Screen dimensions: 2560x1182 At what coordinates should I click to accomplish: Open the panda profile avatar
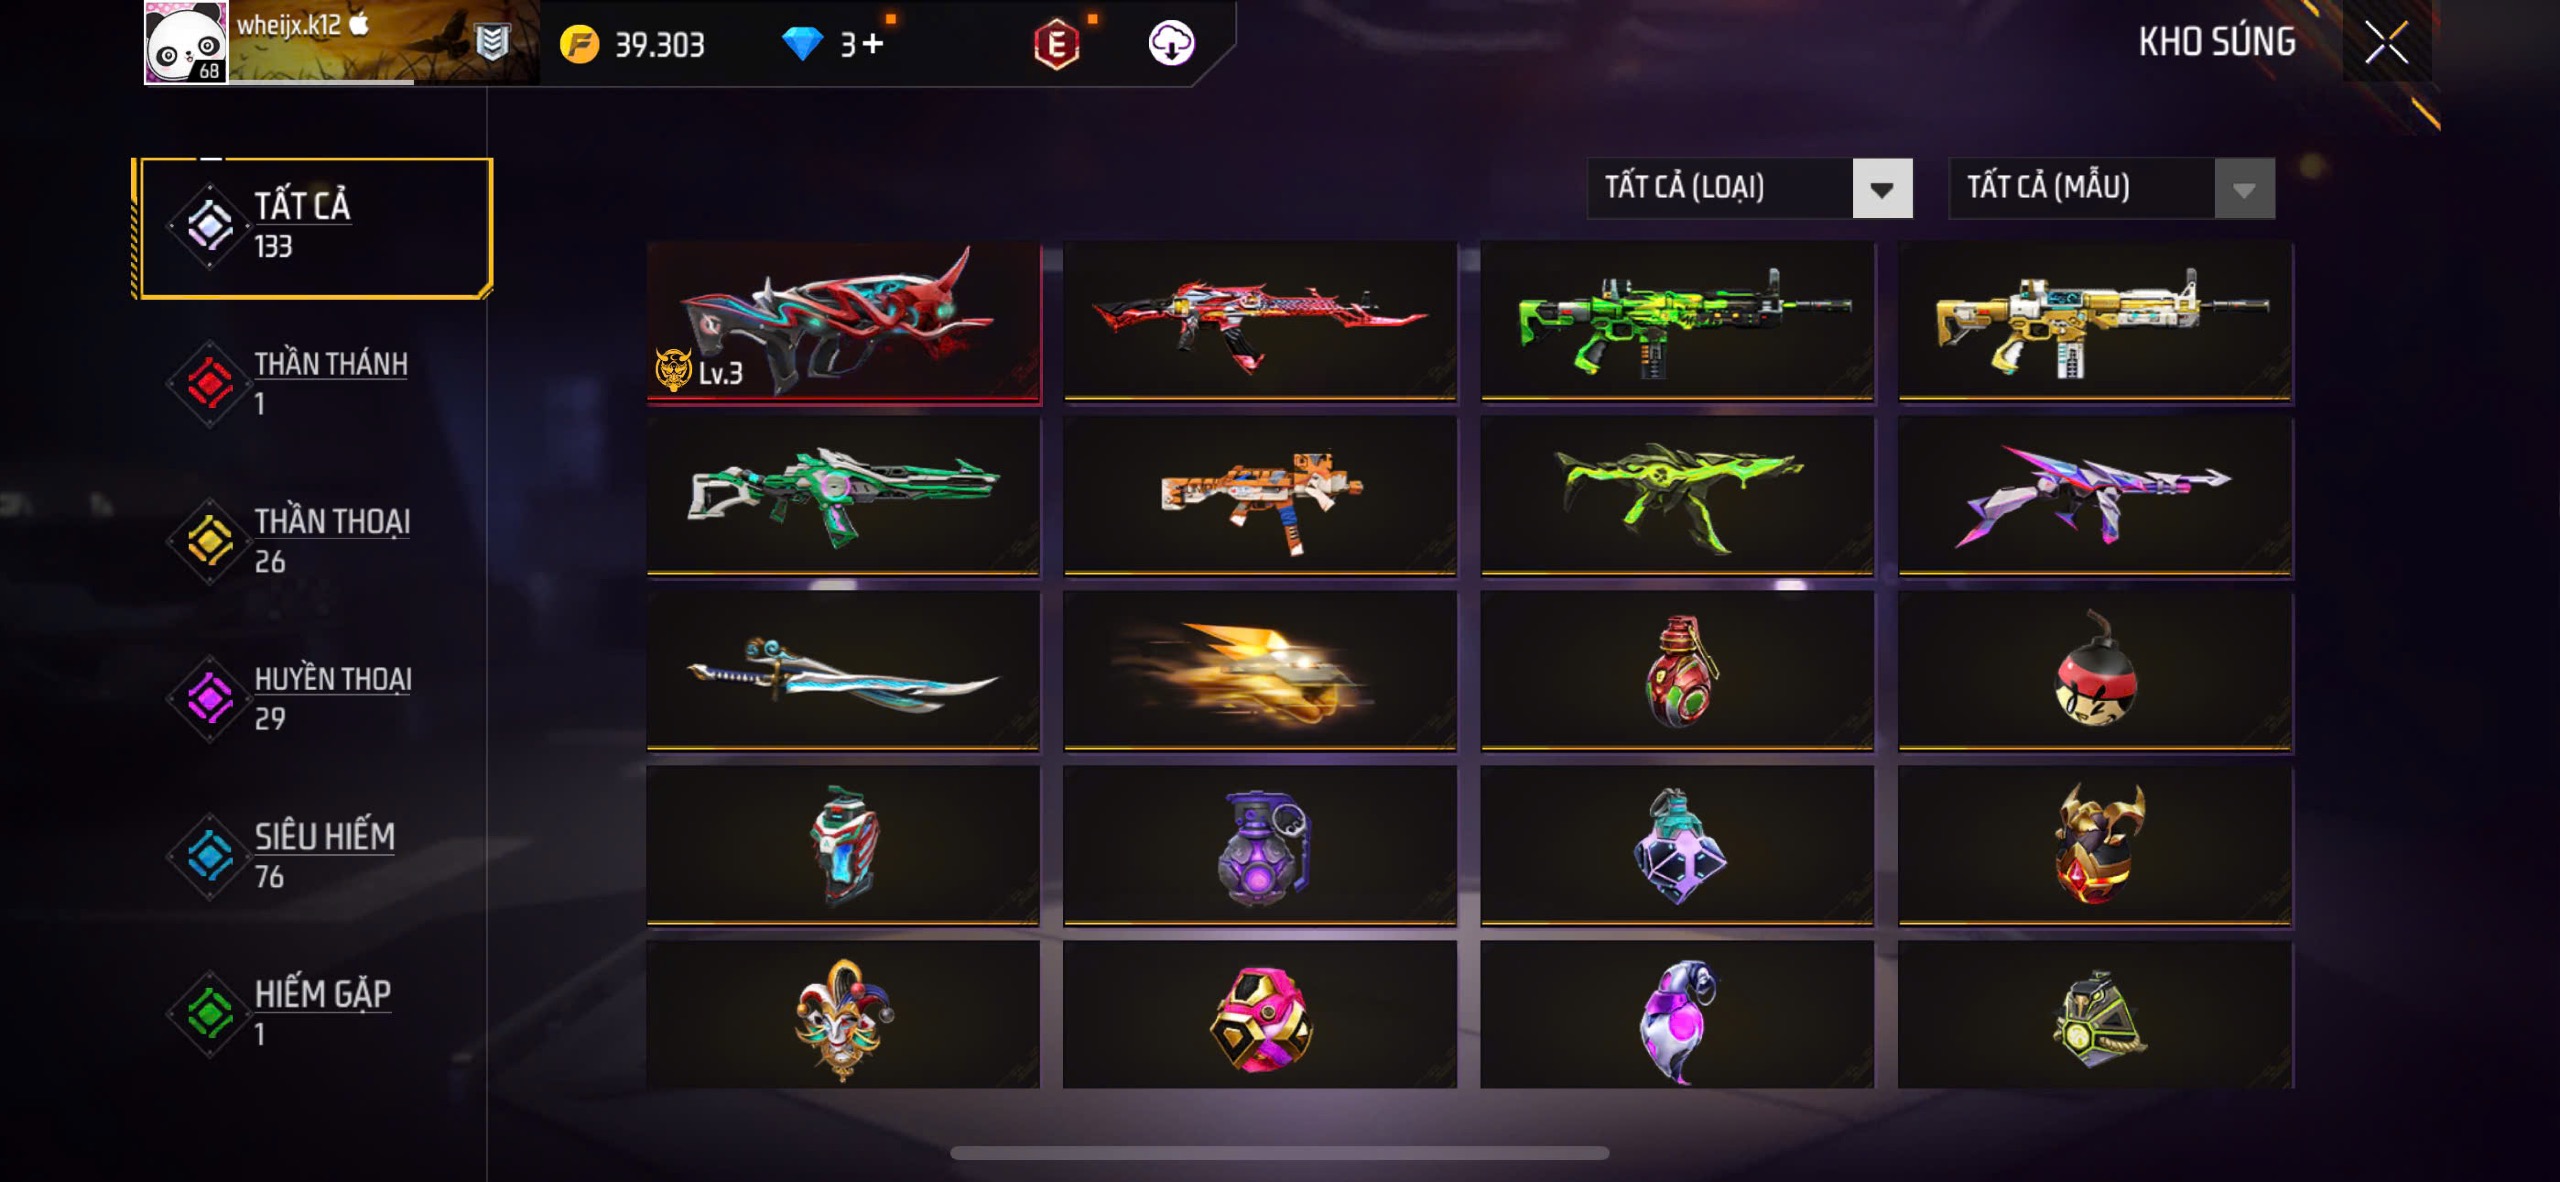coord(186,42)
